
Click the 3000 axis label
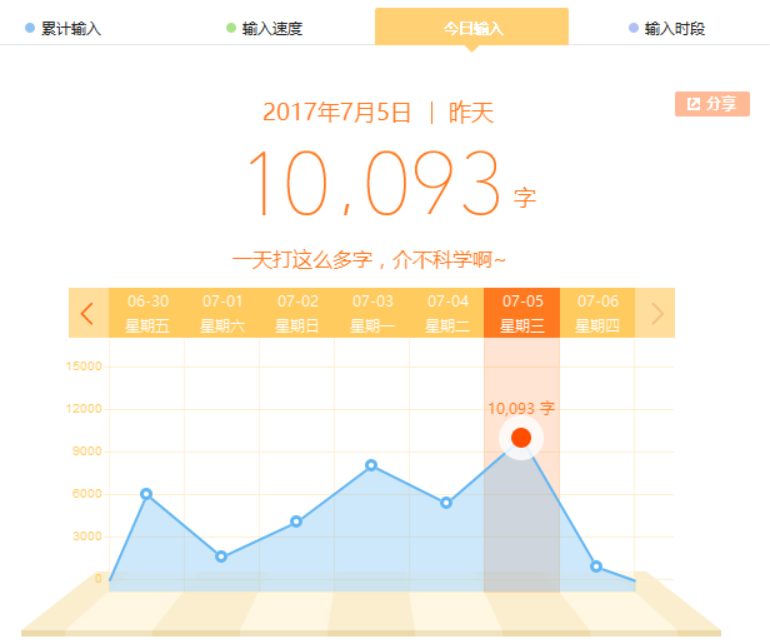pos(87,536)
